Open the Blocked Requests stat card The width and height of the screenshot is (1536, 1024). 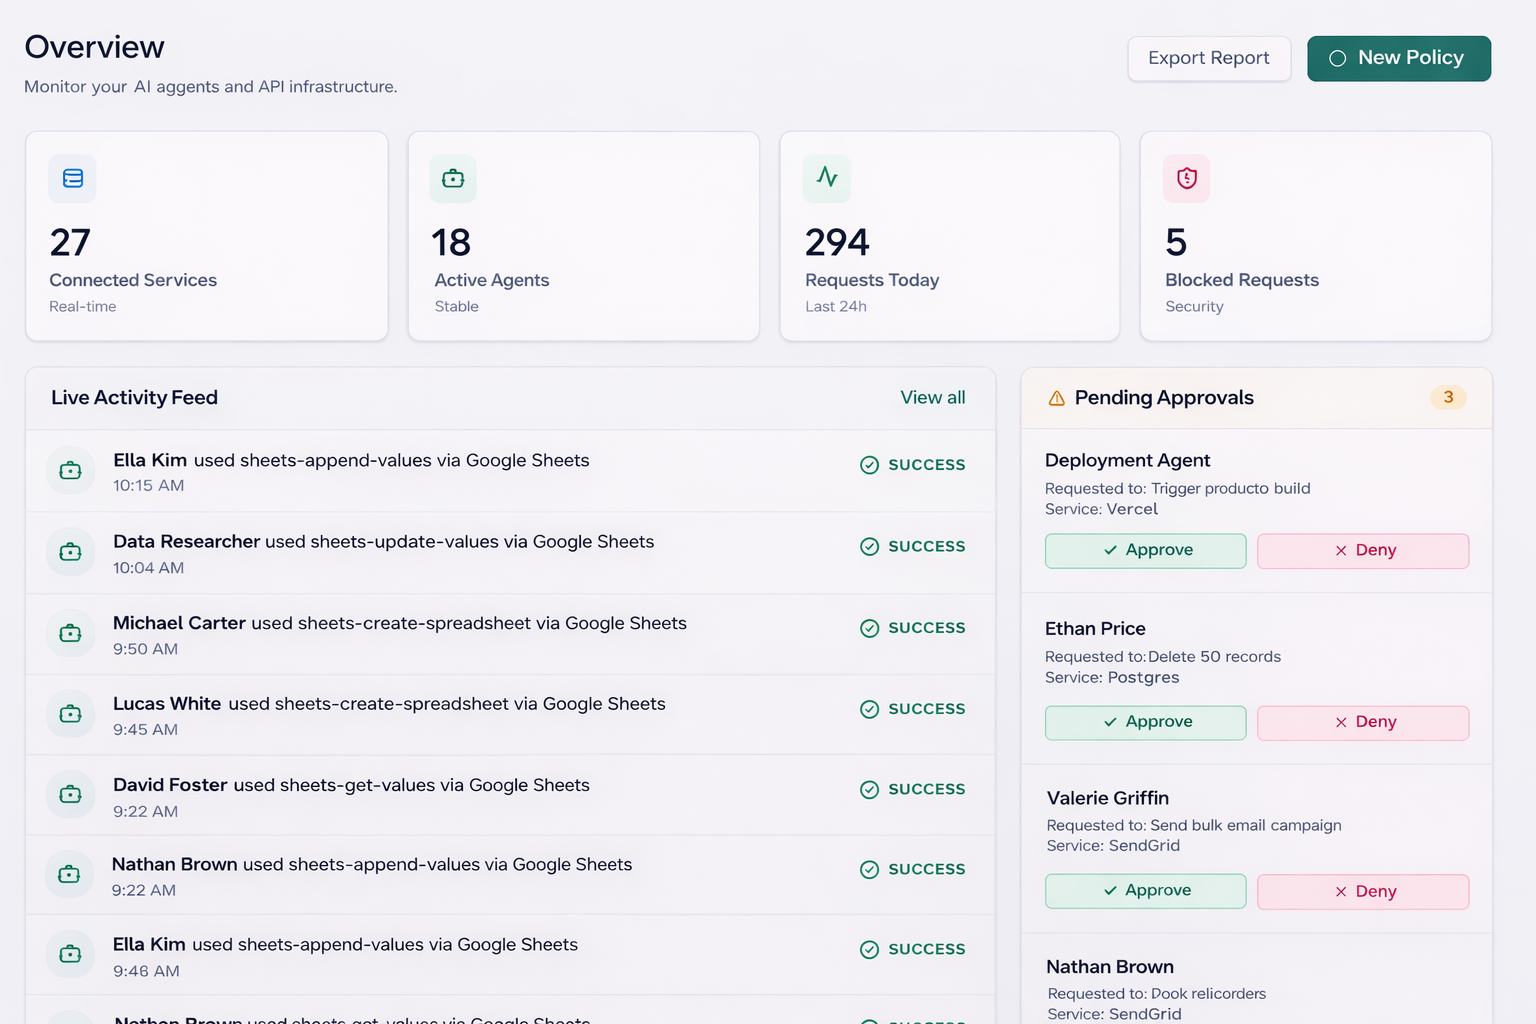click(1315, 237)
